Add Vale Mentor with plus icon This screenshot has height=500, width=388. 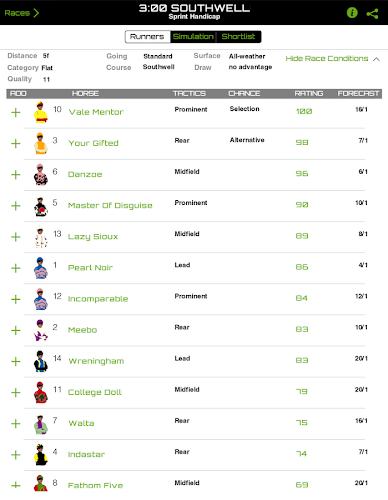[x=16, y=113]
